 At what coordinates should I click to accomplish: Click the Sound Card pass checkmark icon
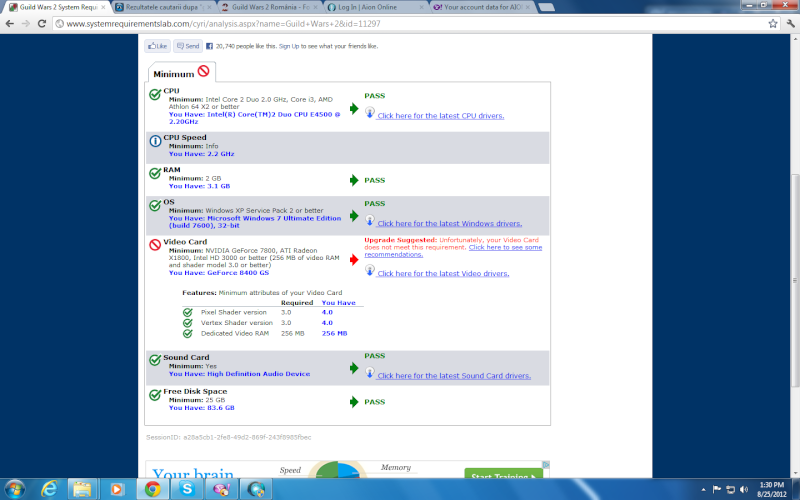[x=155, y=360]
